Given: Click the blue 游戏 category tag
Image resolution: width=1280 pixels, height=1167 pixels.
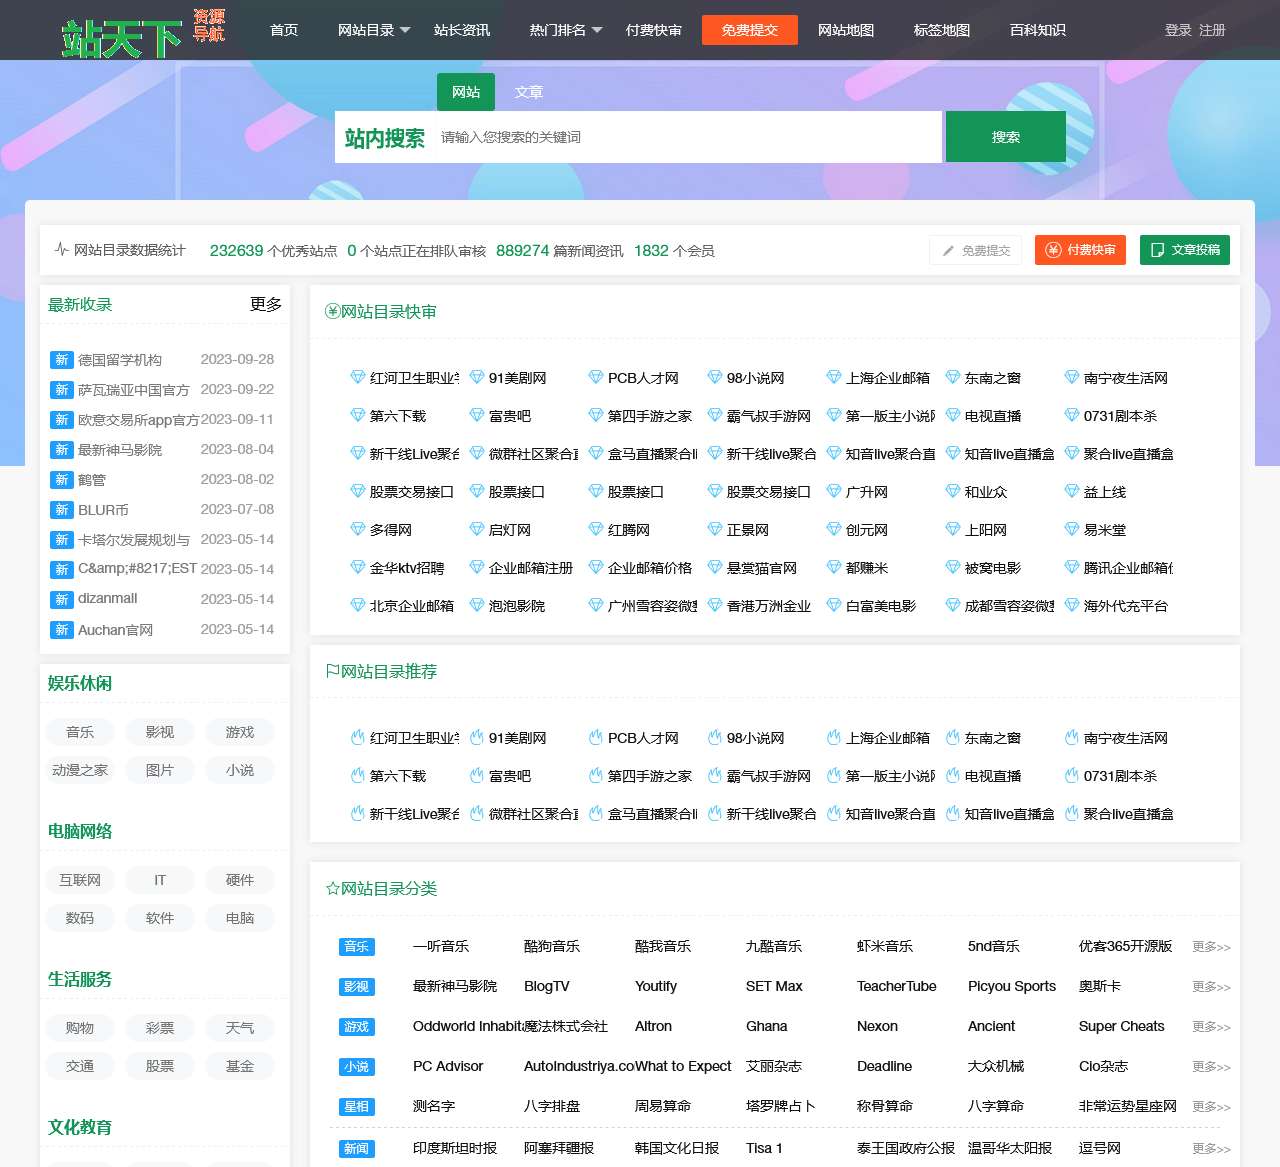Looking at the screenshot, I should click(x=356, y=1027).
